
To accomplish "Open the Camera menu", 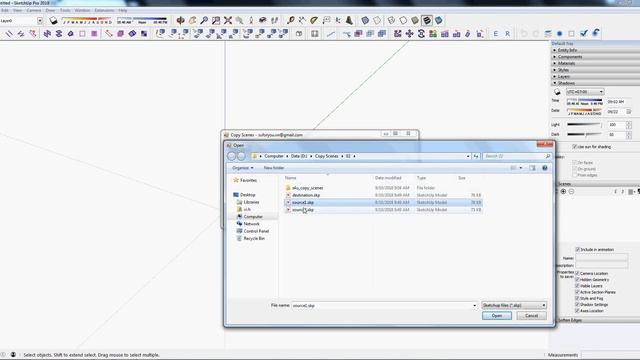I will tap(34, 10).
